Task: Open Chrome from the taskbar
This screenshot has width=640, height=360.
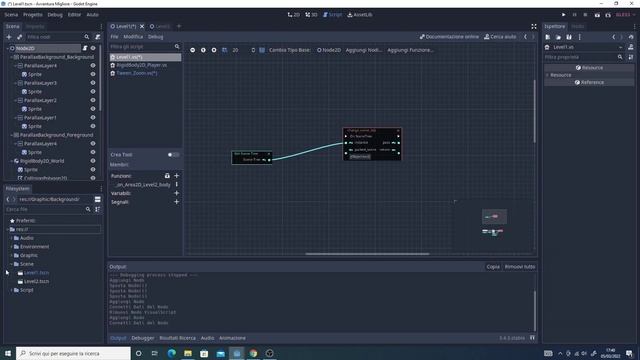Action: pos(253,353)
